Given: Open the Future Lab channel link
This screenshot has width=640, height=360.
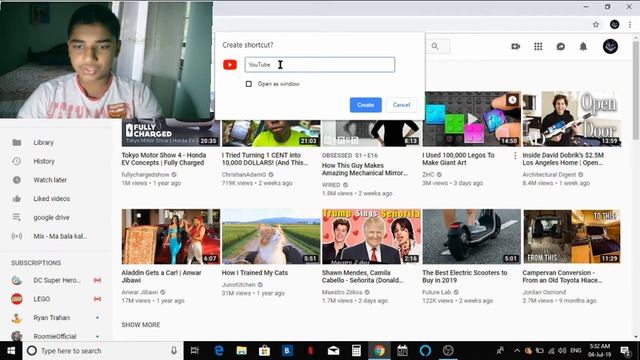Looking at the screenshot, I should [x=436, y=292].
